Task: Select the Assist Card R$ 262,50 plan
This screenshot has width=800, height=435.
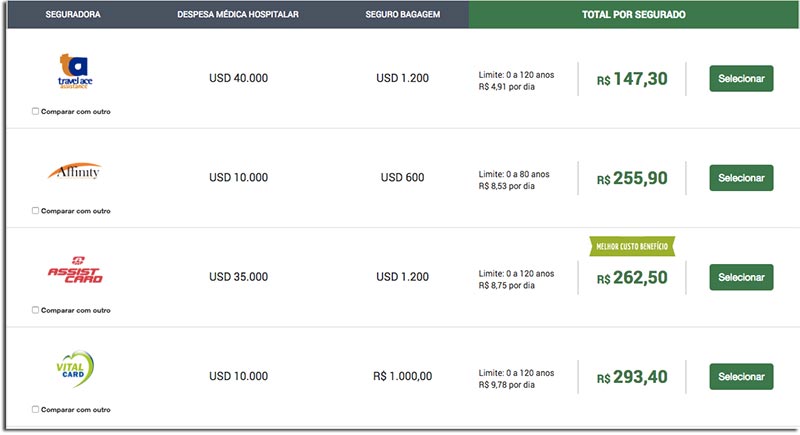Action: click(x=741, y=277)
